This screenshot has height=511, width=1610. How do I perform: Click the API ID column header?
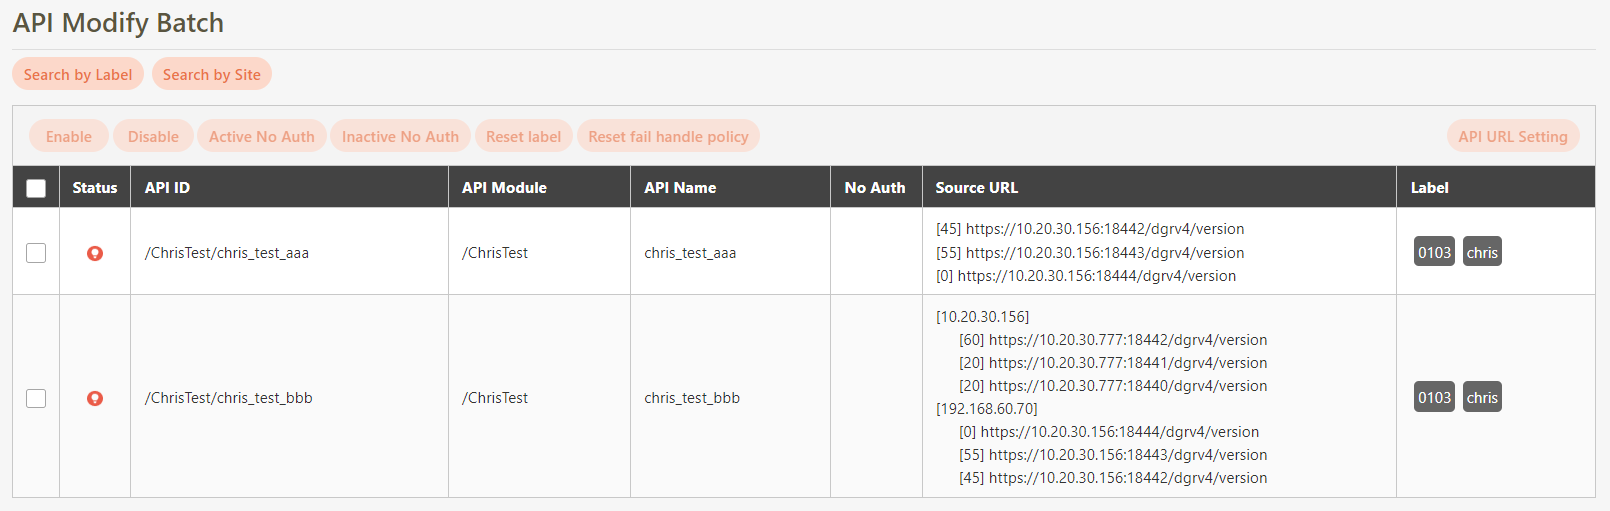(167, 187)
